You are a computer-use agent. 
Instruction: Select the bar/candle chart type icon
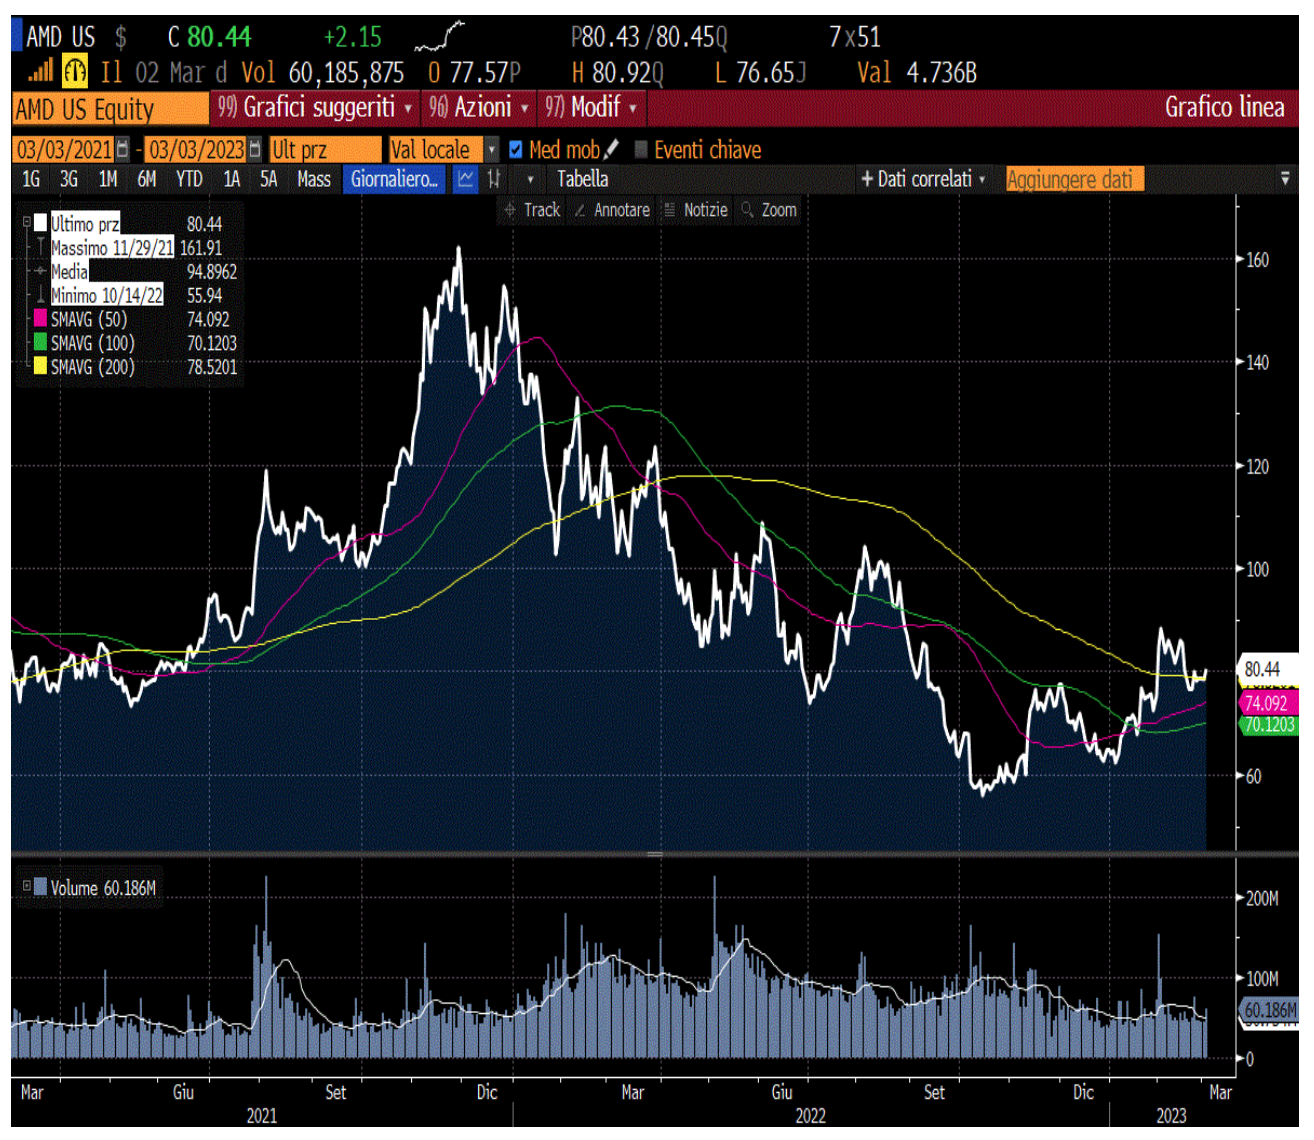494,180
